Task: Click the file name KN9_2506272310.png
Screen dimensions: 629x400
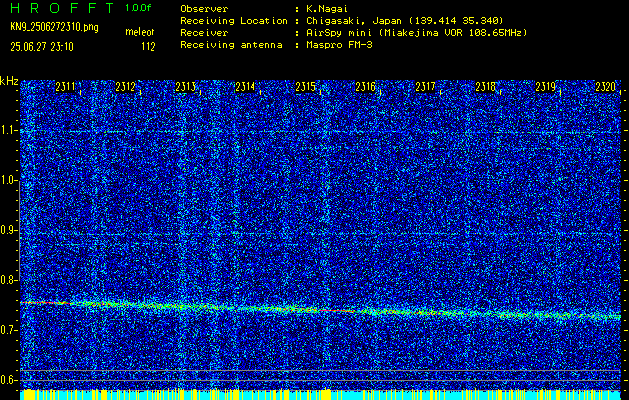Action: pyautogui.click(x=54, y=27)
